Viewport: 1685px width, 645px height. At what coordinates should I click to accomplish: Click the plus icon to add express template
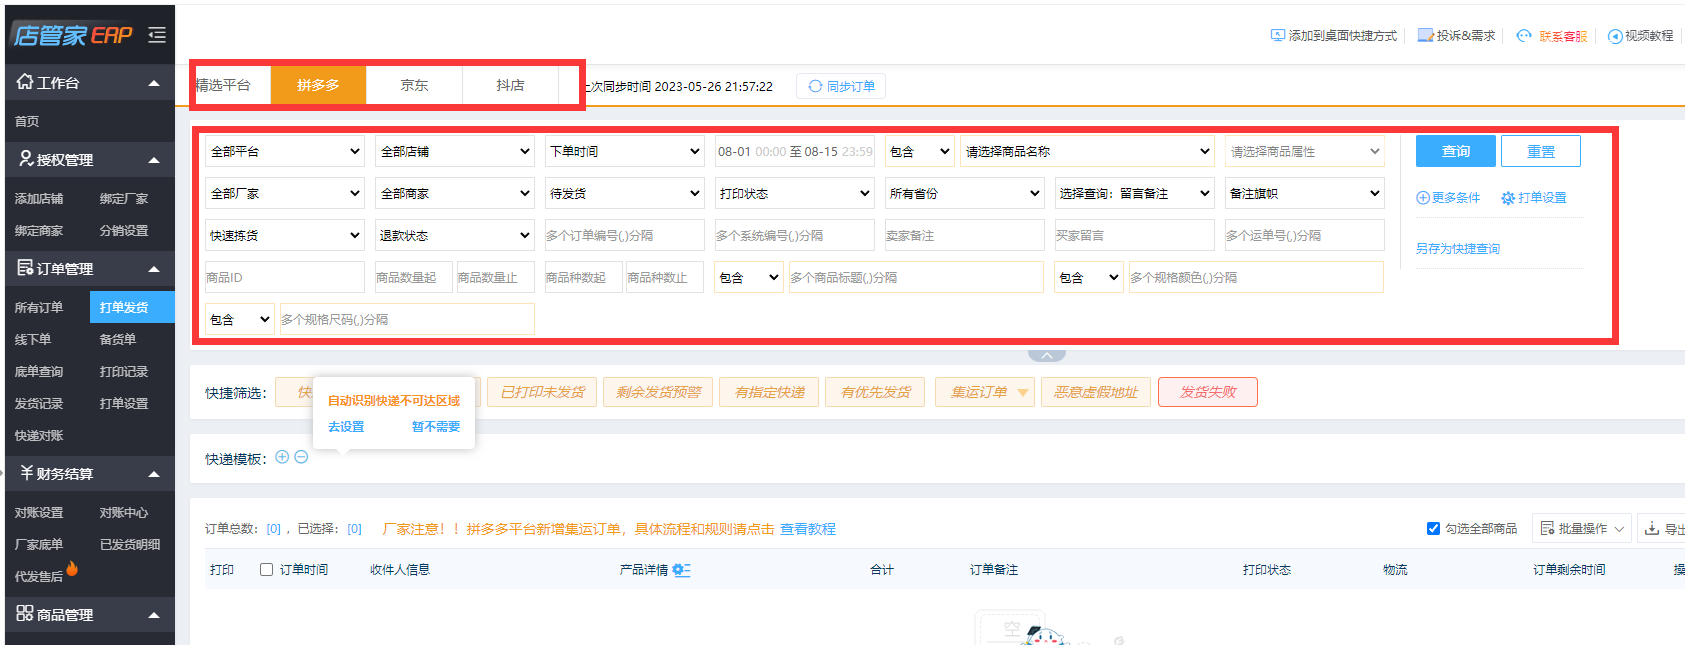coord(282,457)
